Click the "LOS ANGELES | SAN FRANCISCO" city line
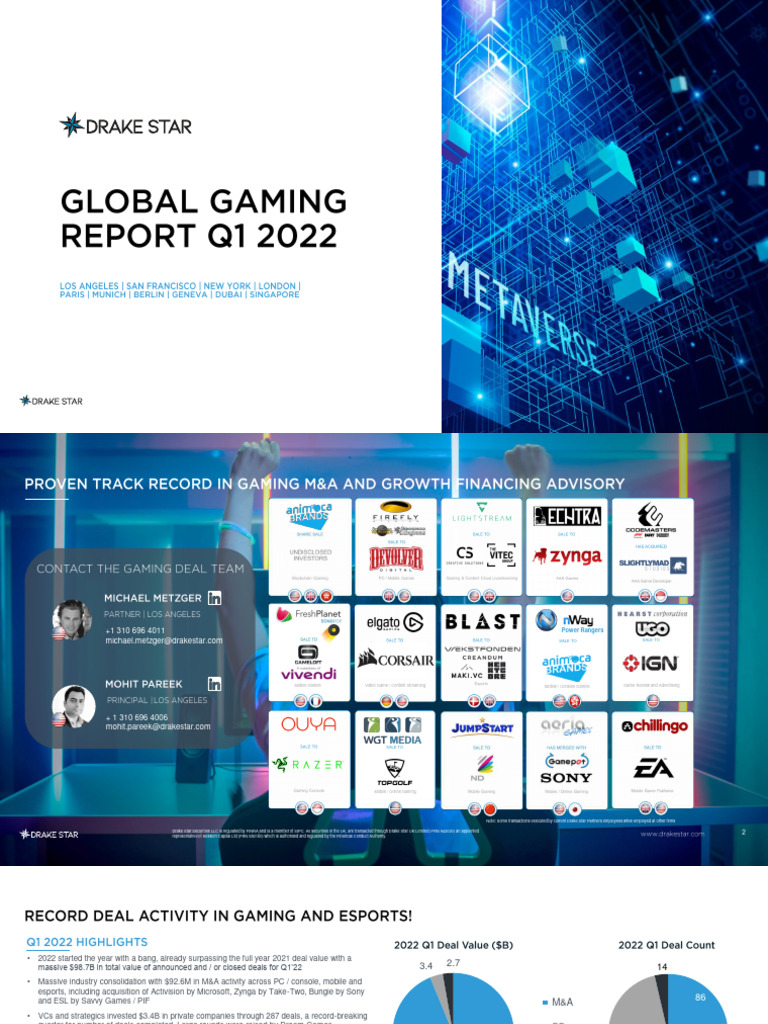Screen dimensions: 768x1024 coord(180,286)
